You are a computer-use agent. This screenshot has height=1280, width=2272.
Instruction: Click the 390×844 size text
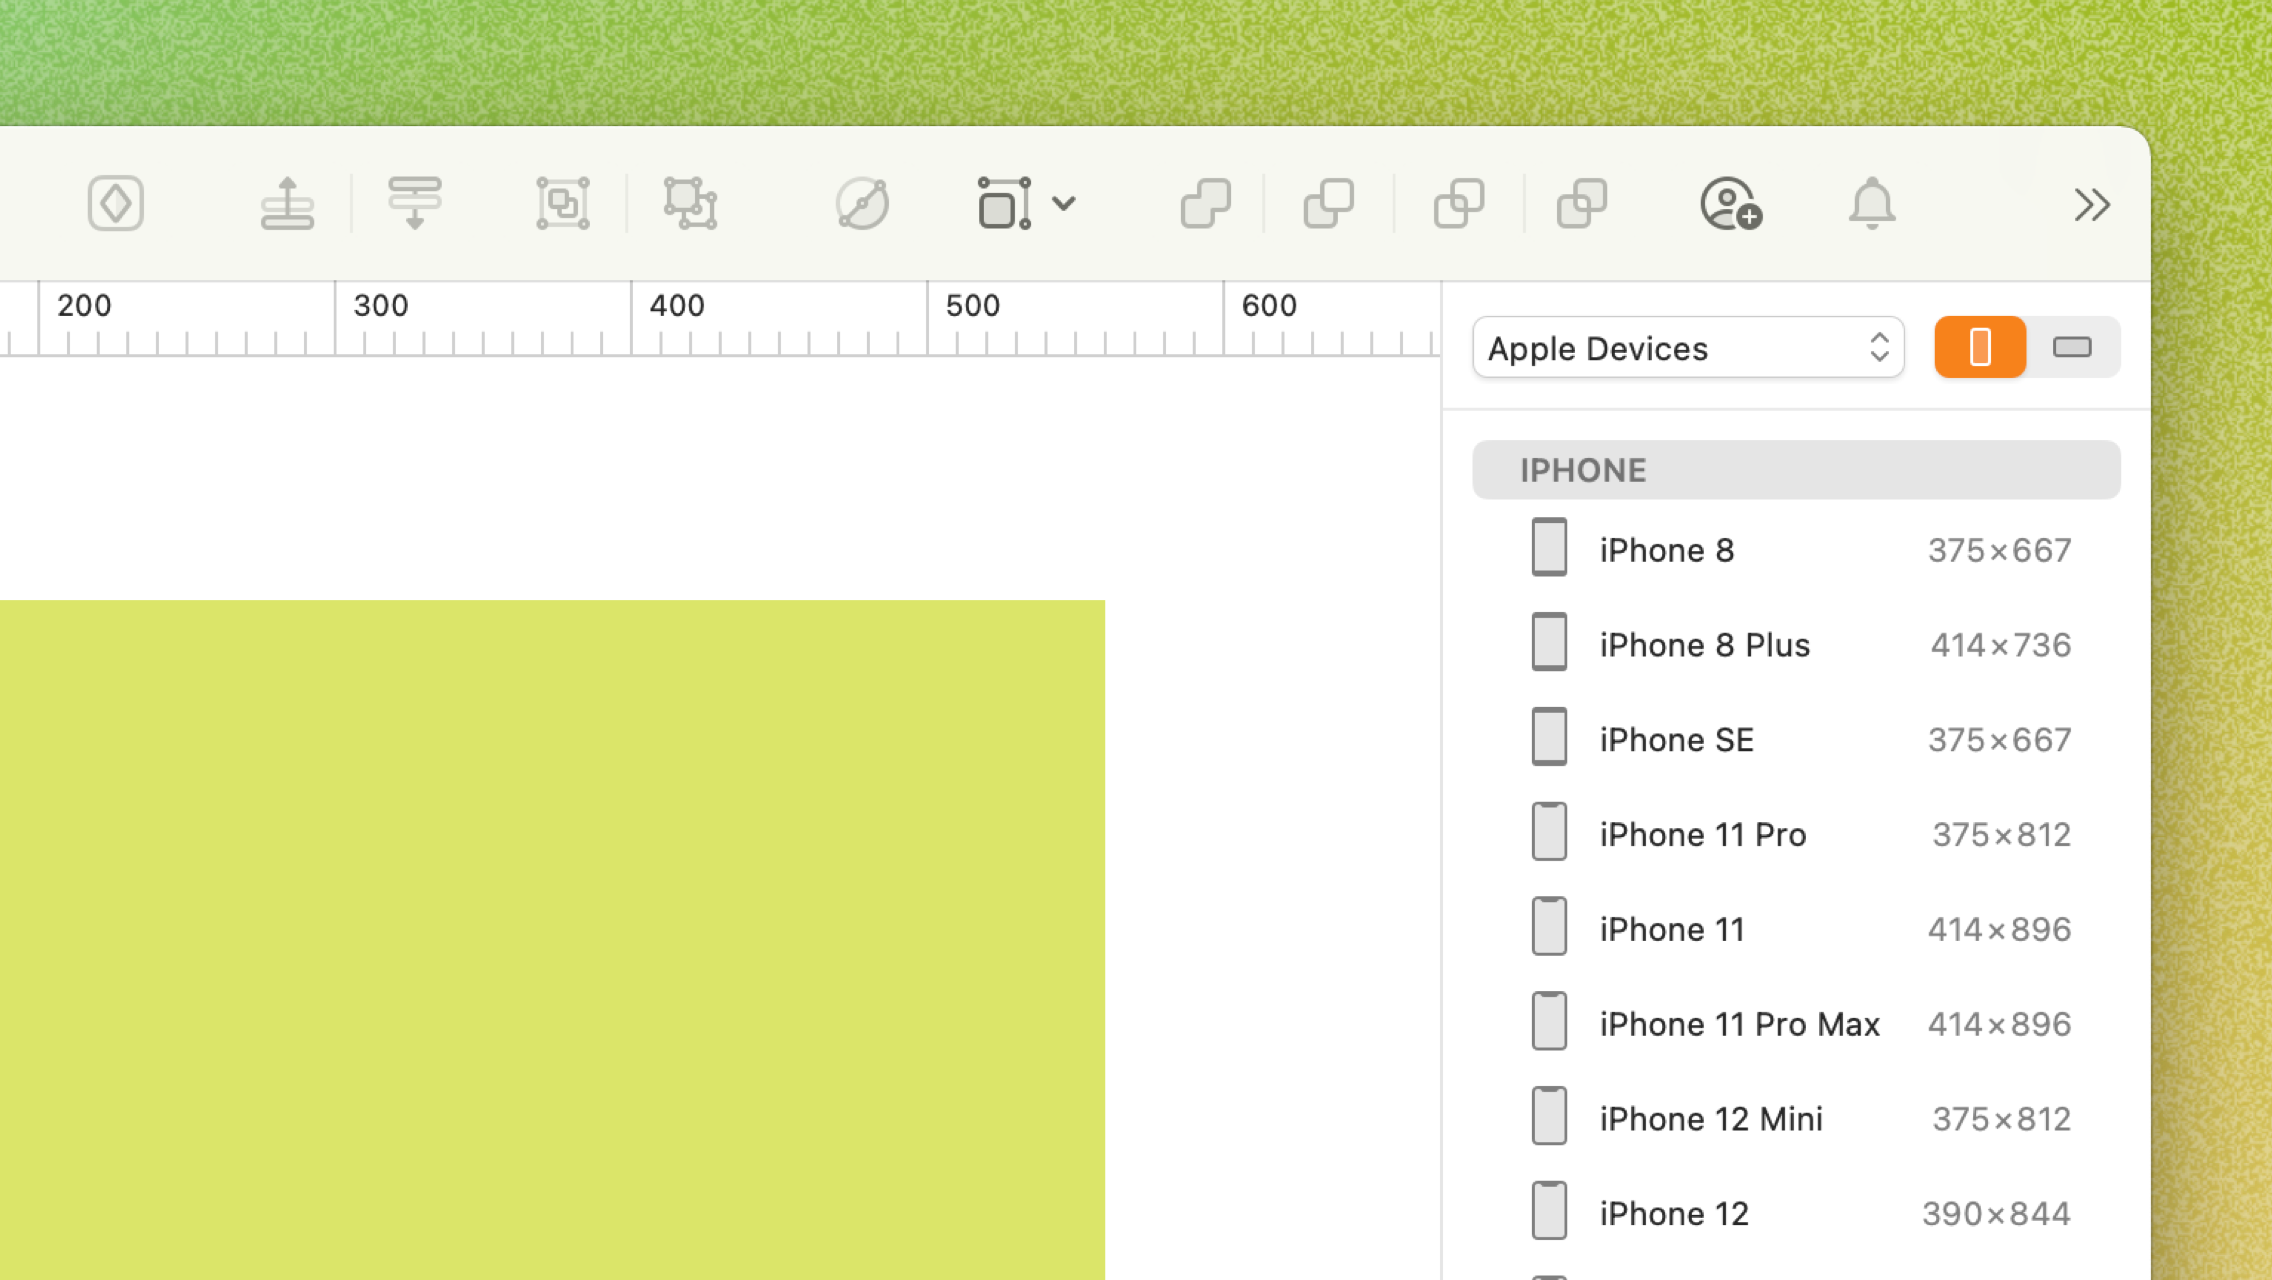1996,1214
